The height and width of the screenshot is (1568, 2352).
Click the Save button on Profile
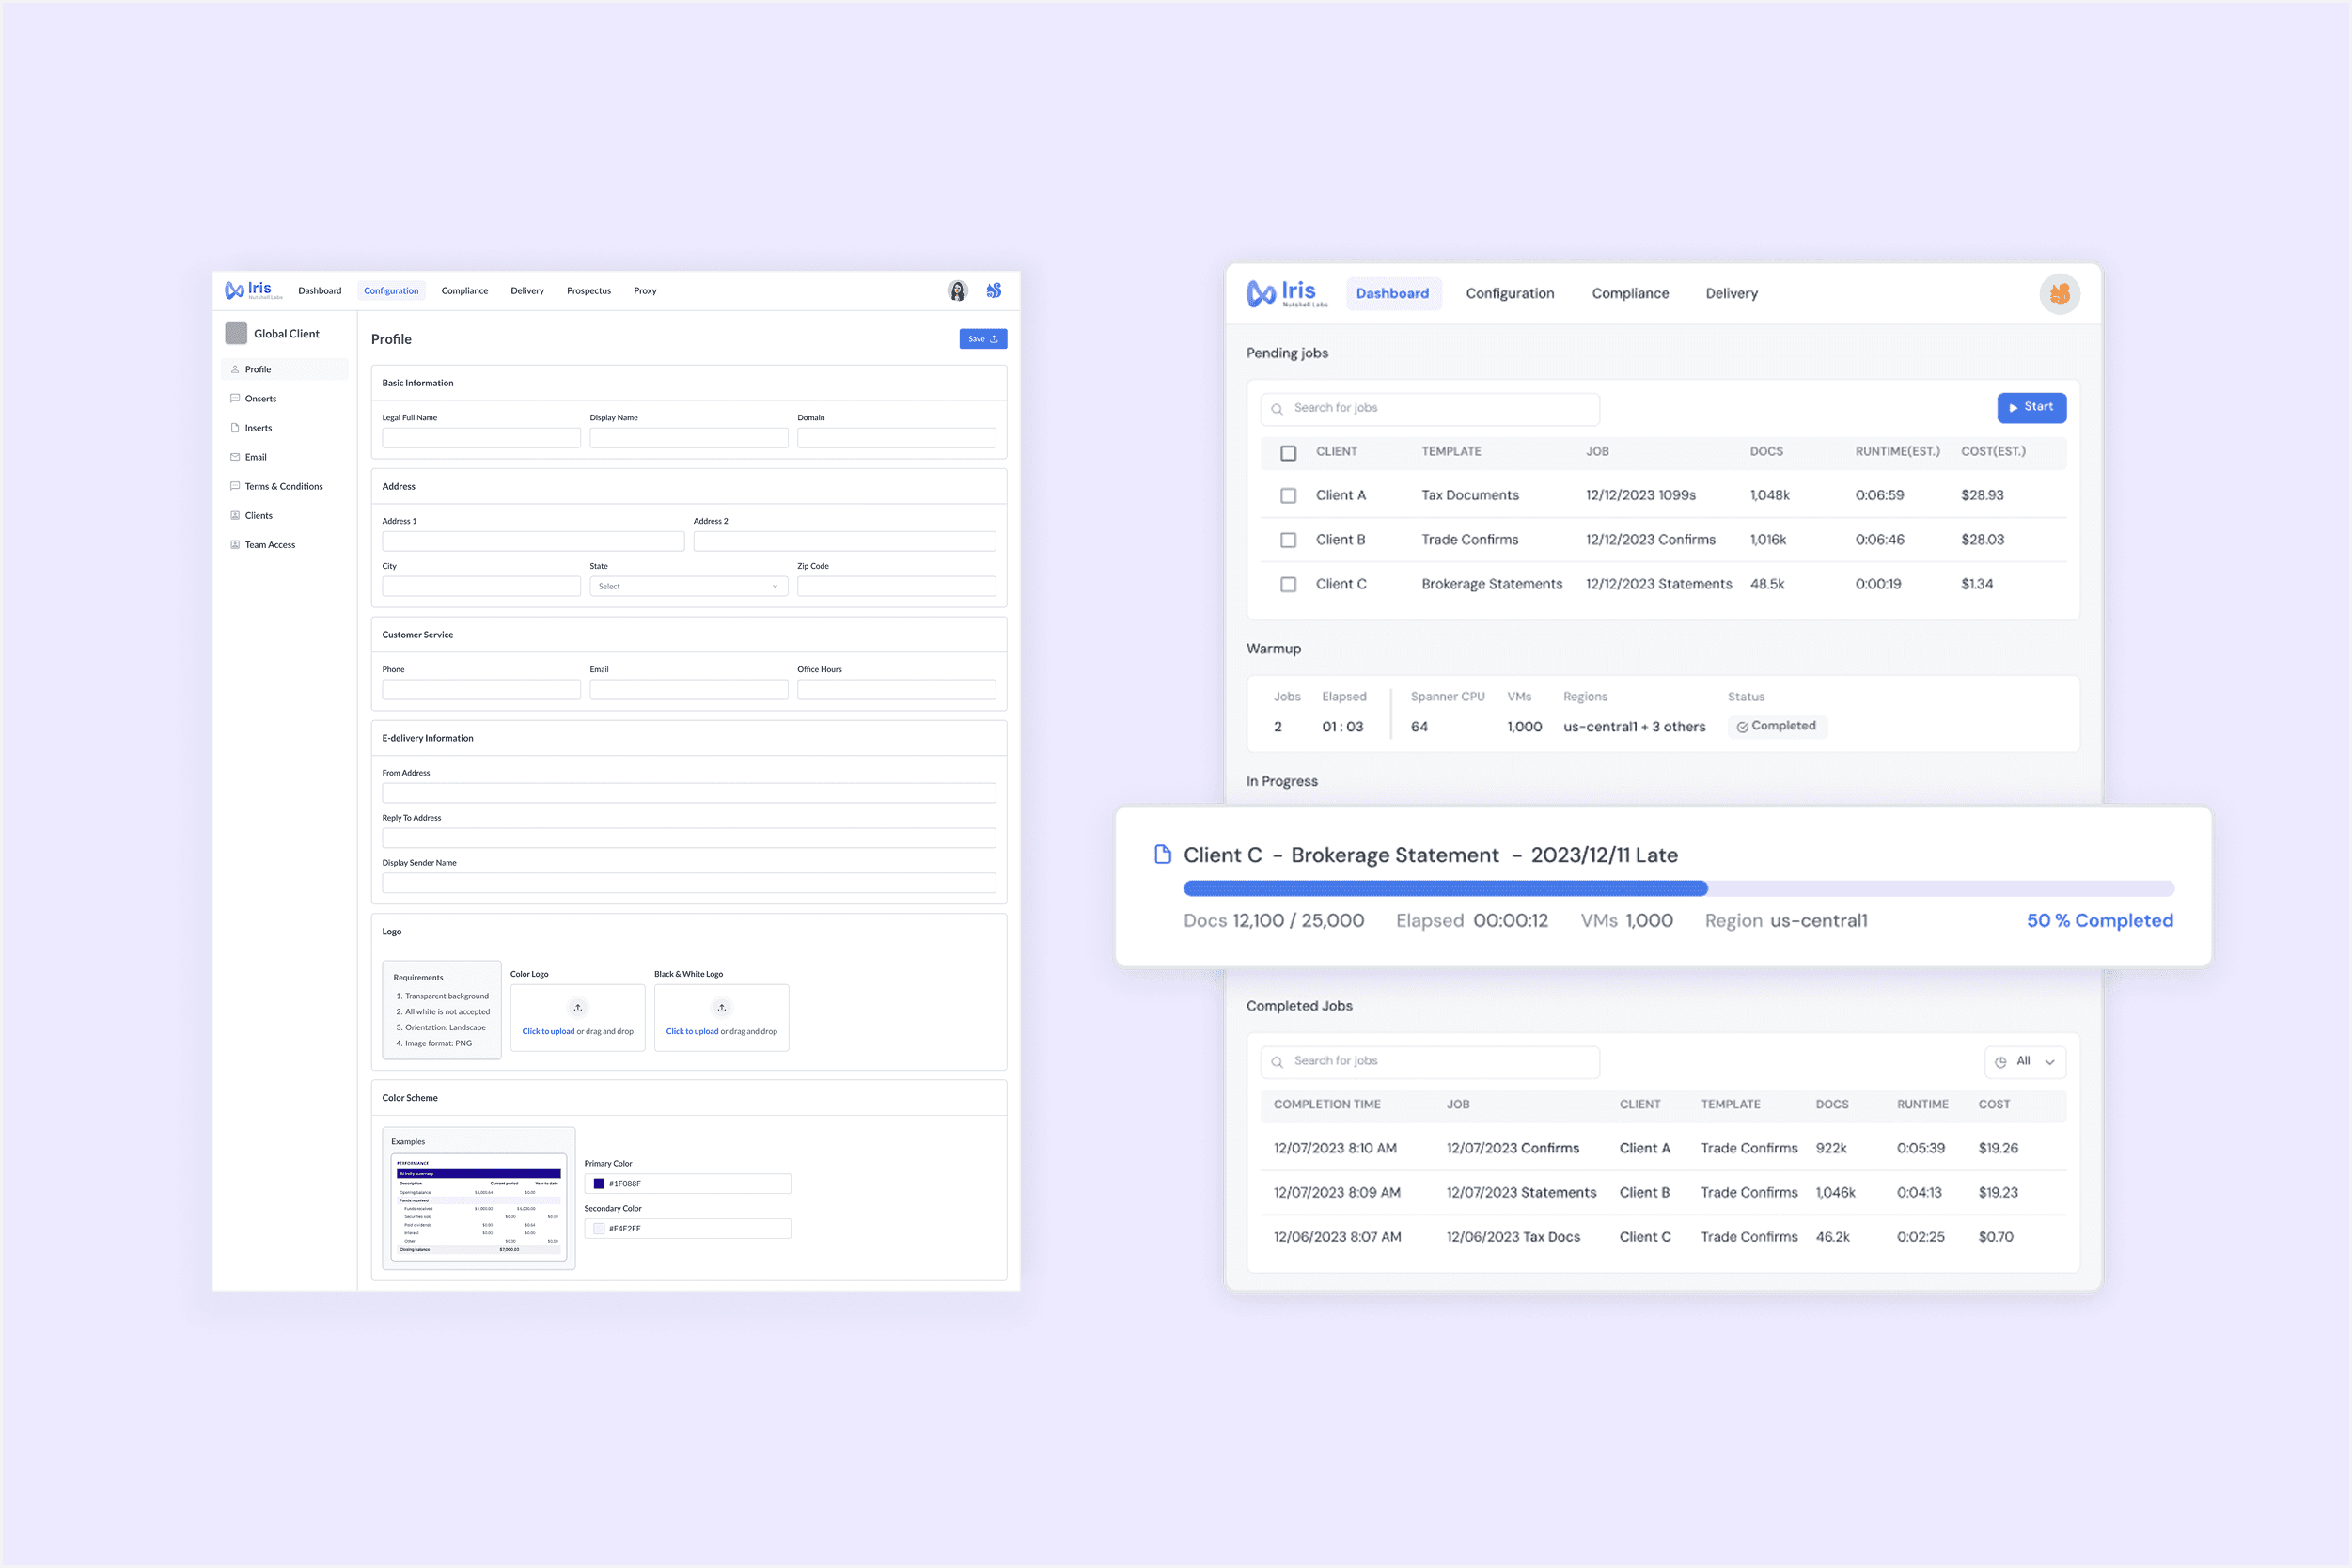coord(983,339)
